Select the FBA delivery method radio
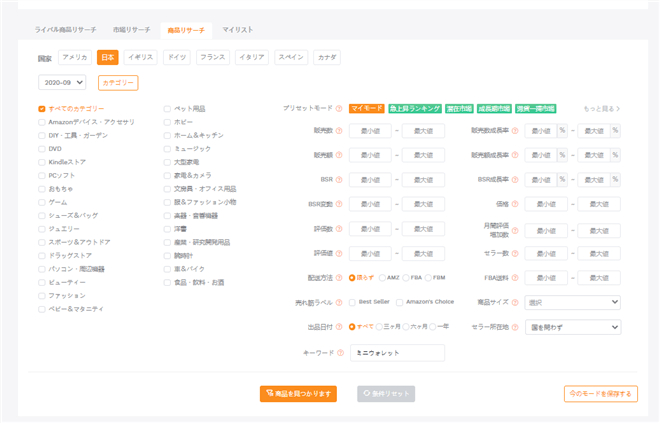This screenshot has width=660, height=423. pos(404,277)
